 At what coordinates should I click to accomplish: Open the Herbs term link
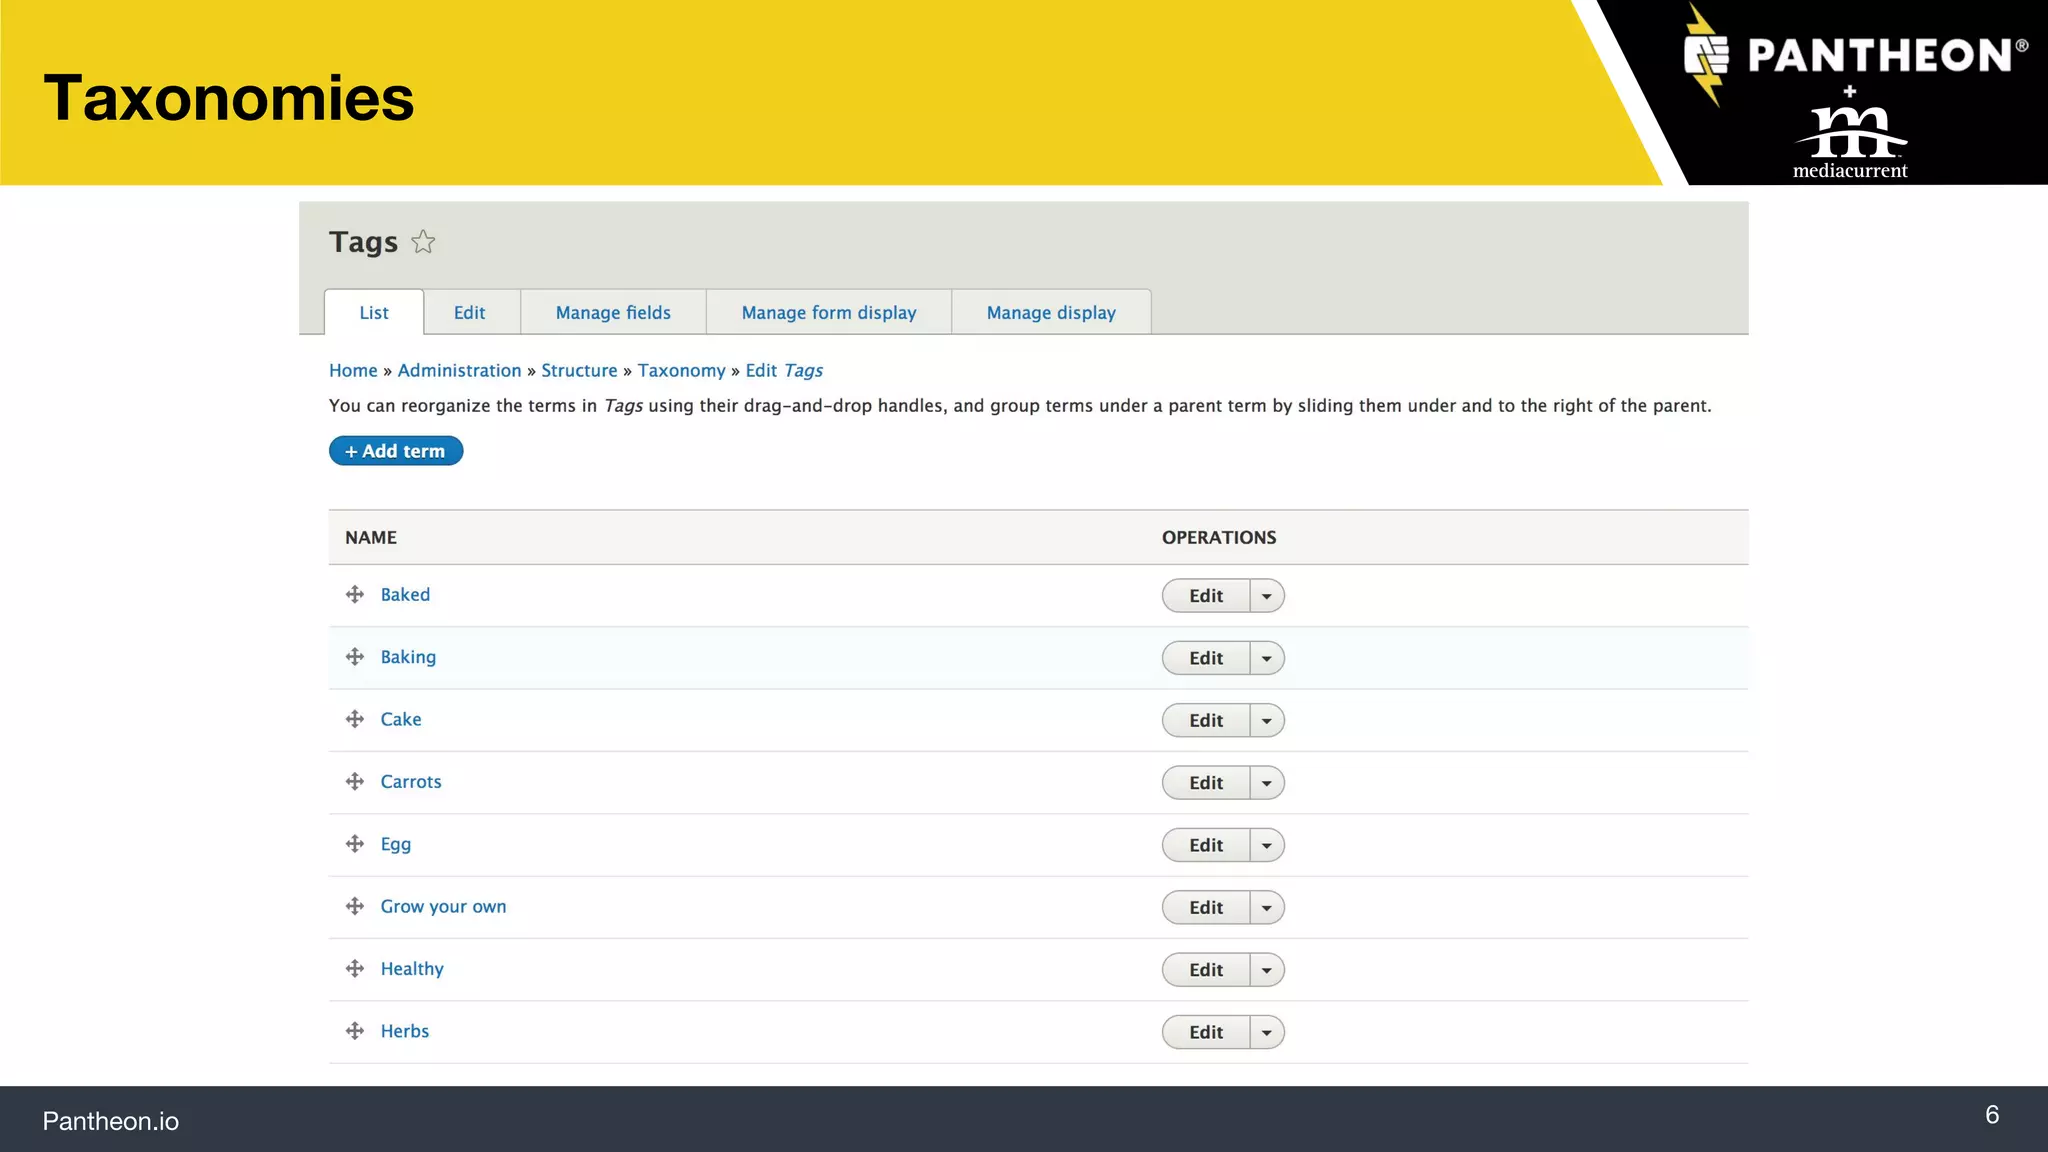[405, 1031]
